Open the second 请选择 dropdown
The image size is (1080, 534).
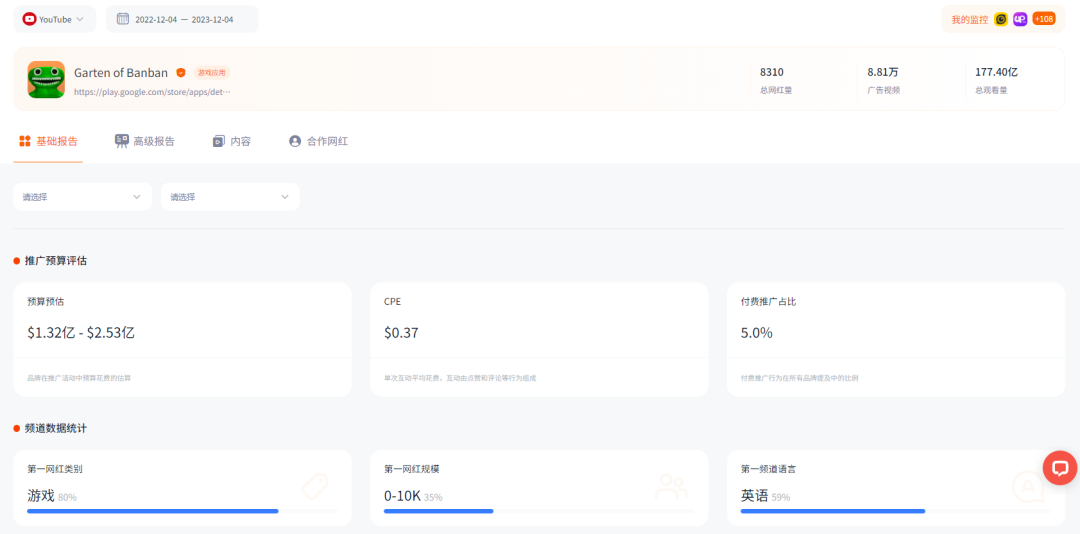230,197
